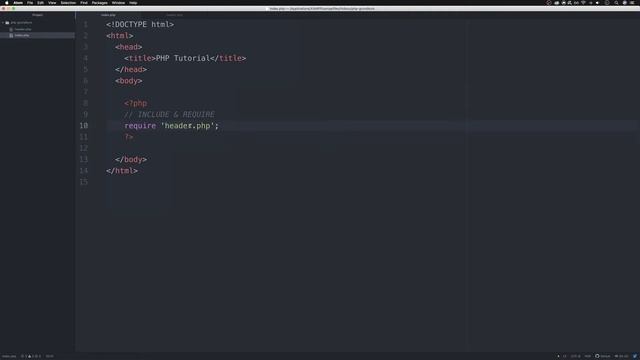Viewport: 640px width, 360px height.
Task: Click the UTF-8 encoding selector in status bar
Action: coord(576,356)
